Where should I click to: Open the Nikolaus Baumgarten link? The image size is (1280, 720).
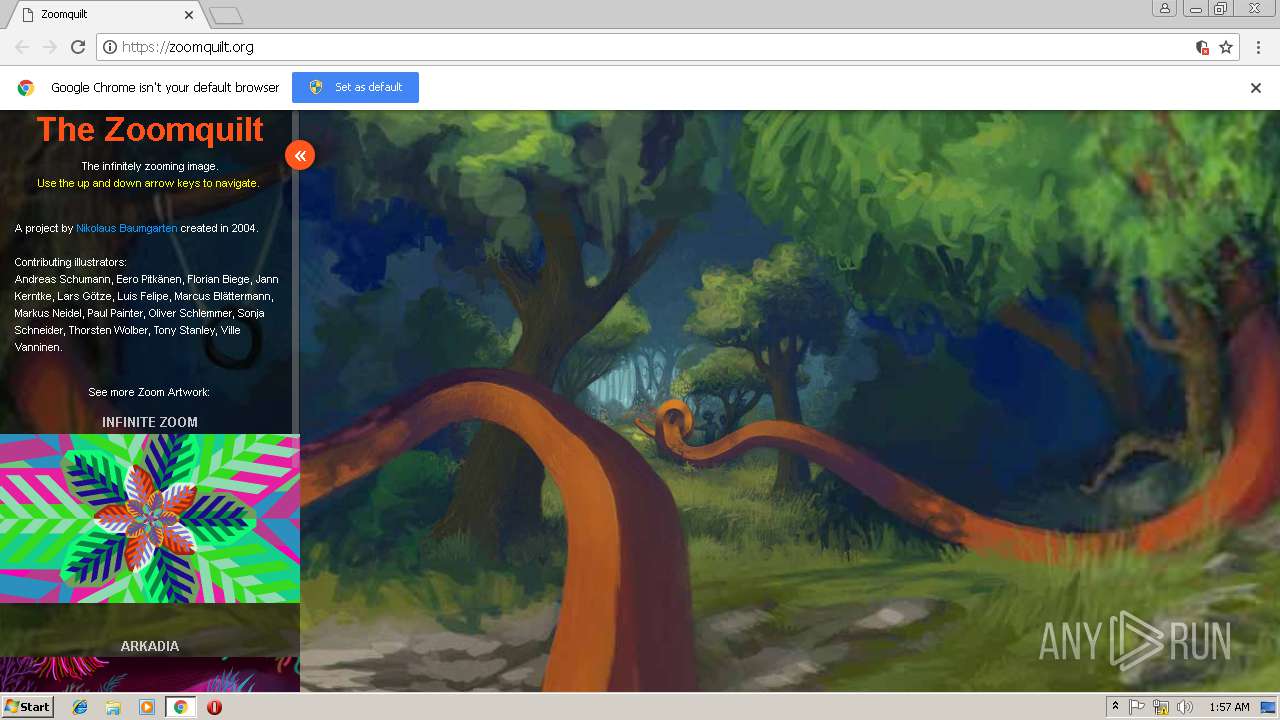[127, 228]
